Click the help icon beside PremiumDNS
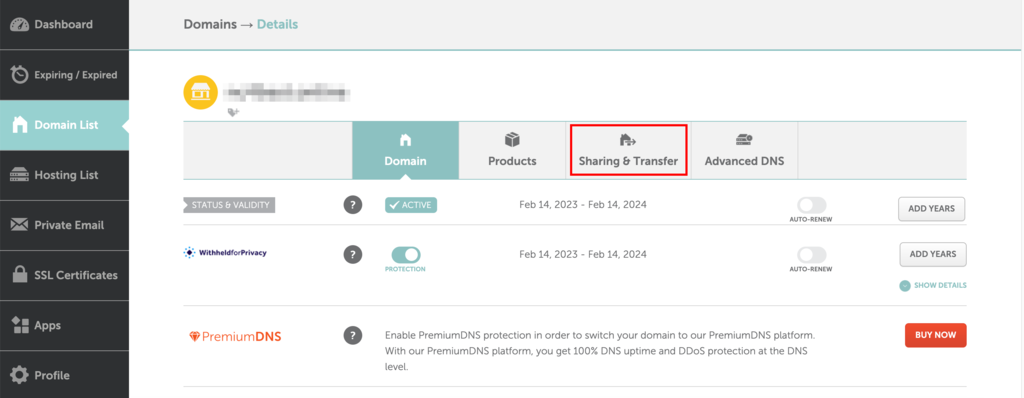 (353, 335)
